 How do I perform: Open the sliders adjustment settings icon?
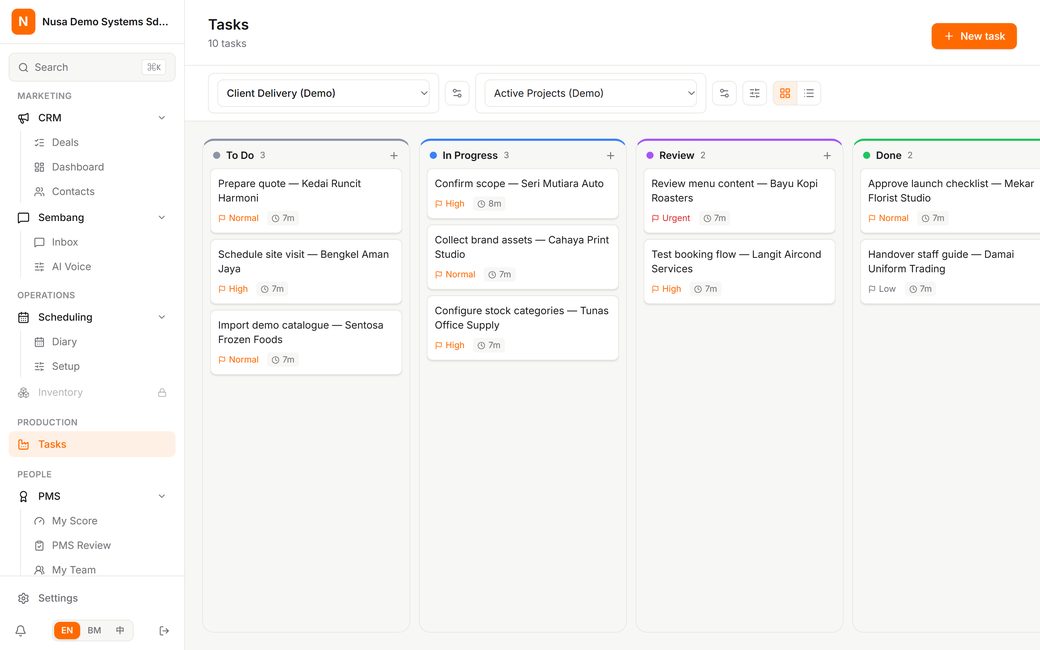pos(755,93)
